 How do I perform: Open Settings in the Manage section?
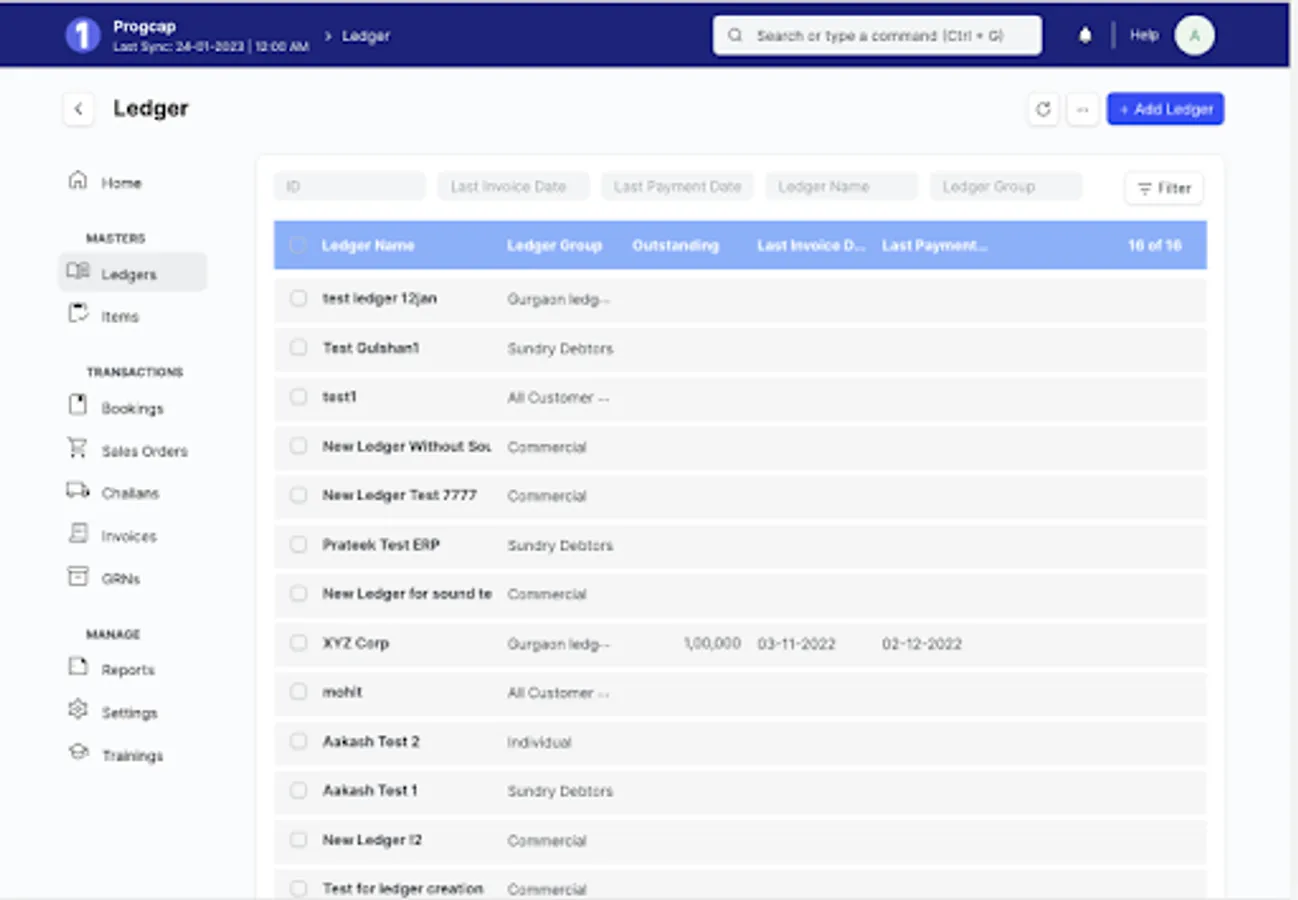tap(129, 713)
